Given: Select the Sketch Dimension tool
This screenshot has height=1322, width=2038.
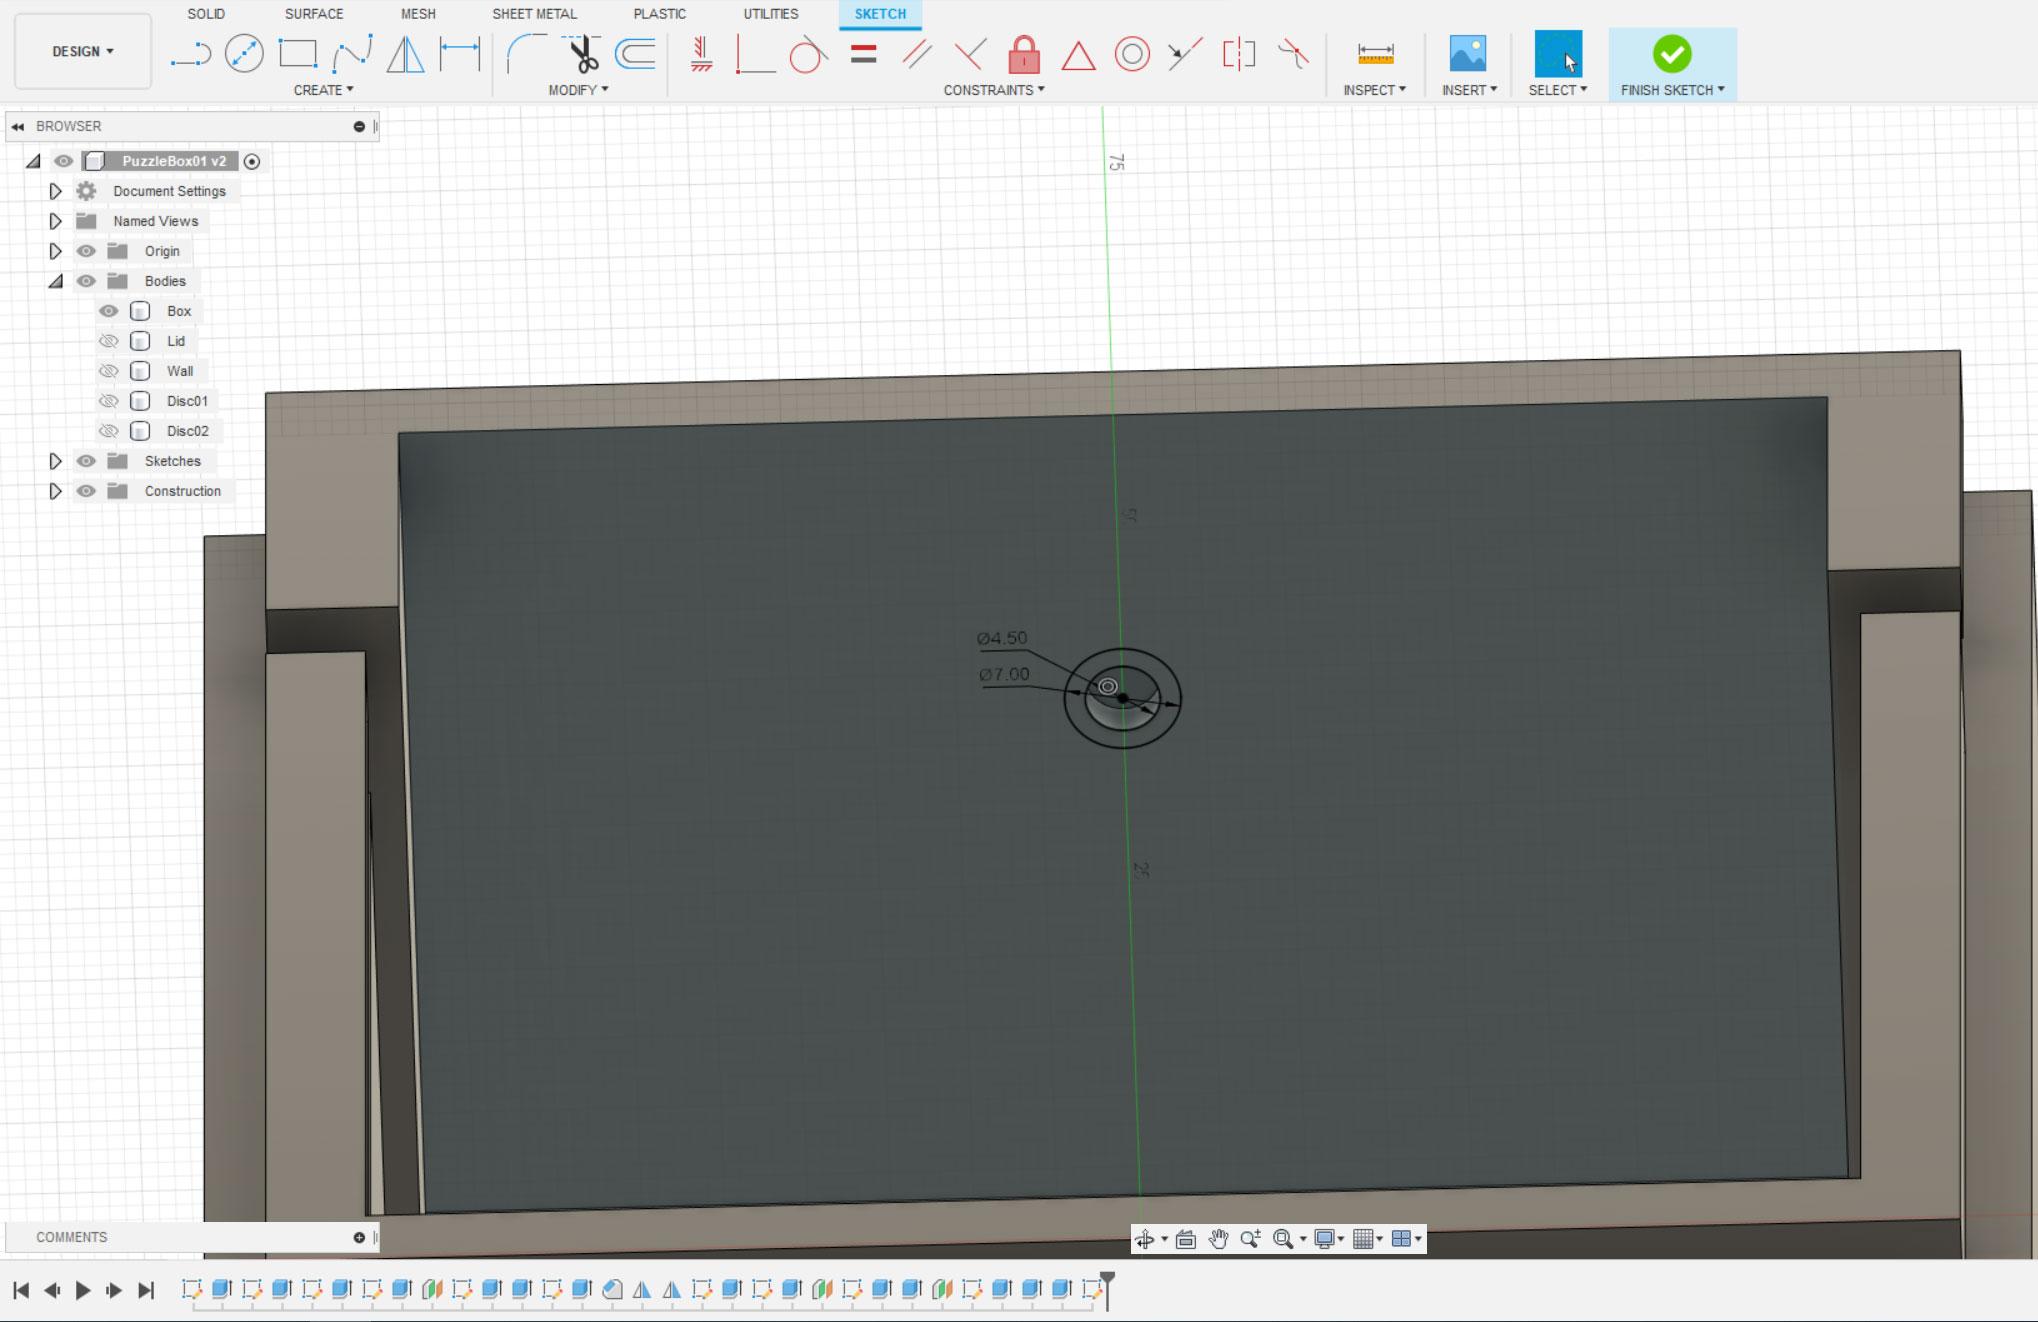Looking at the screenshot, I should 460,54.
